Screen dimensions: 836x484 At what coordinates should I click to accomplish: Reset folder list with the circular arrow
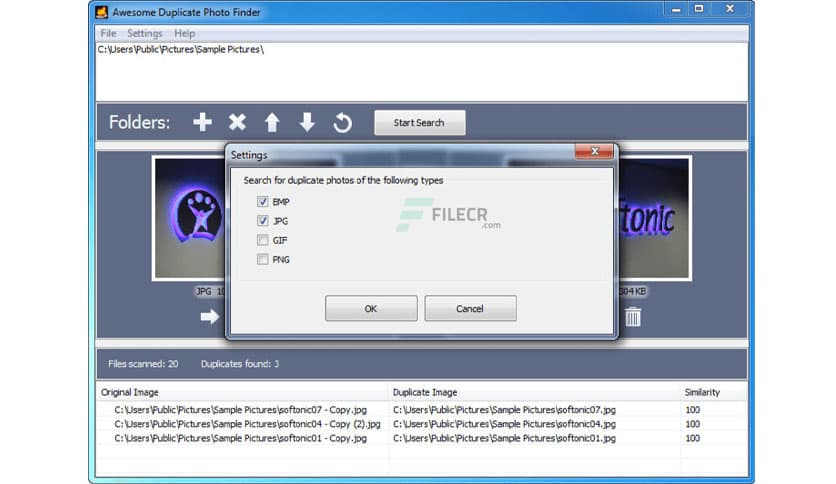pos(342,123)
